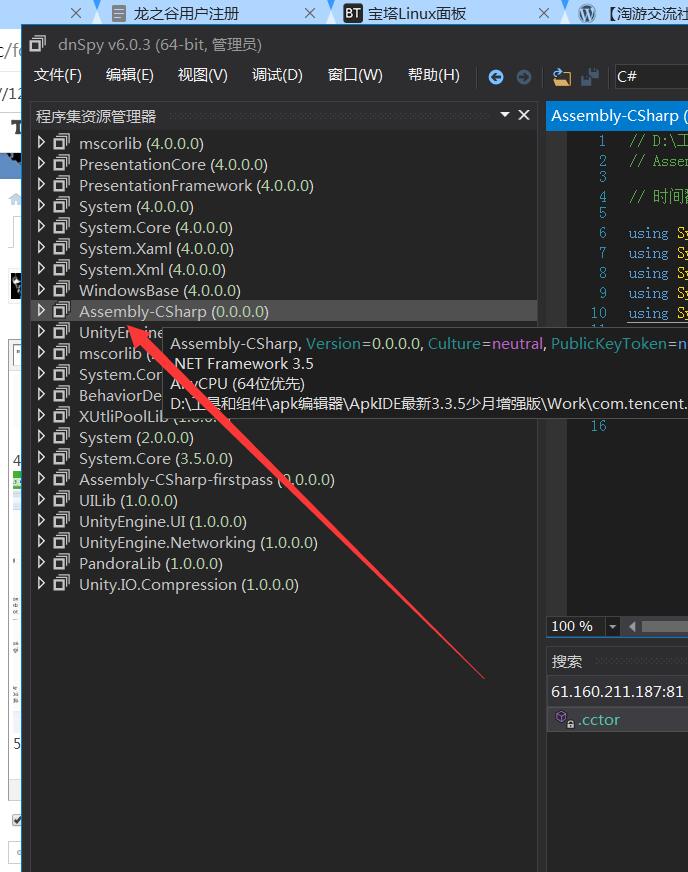
Task: Click the WordPress icon in browser tab
Action: [x=587, y=13]
